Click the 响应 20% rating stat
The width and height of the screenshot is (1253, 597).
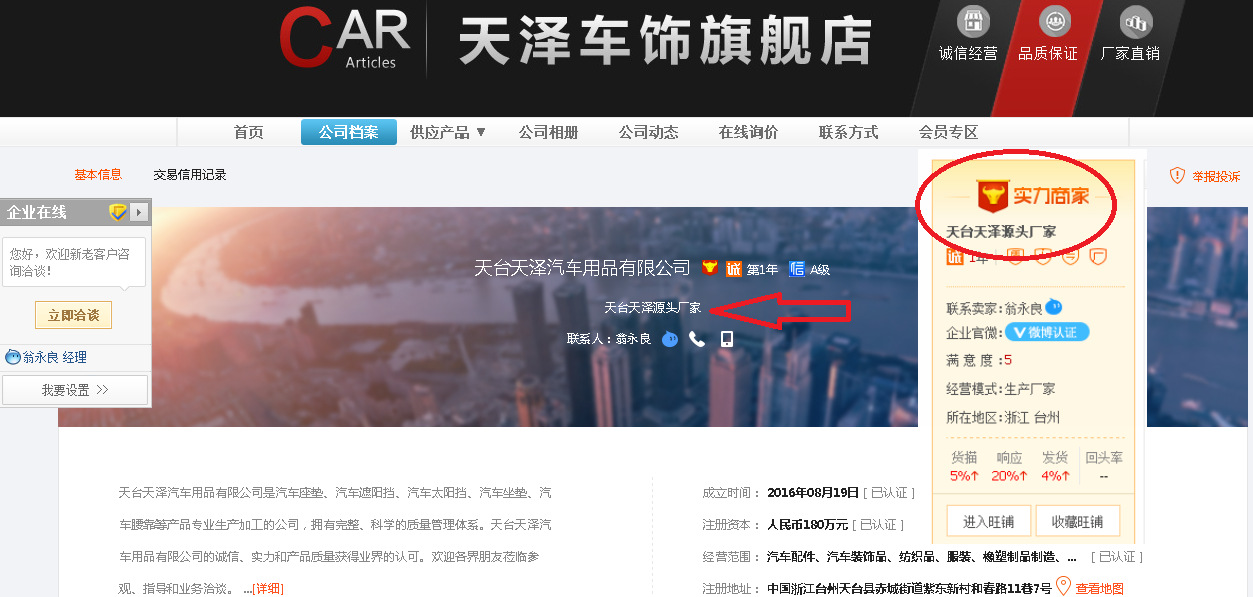pos(1010,466)
